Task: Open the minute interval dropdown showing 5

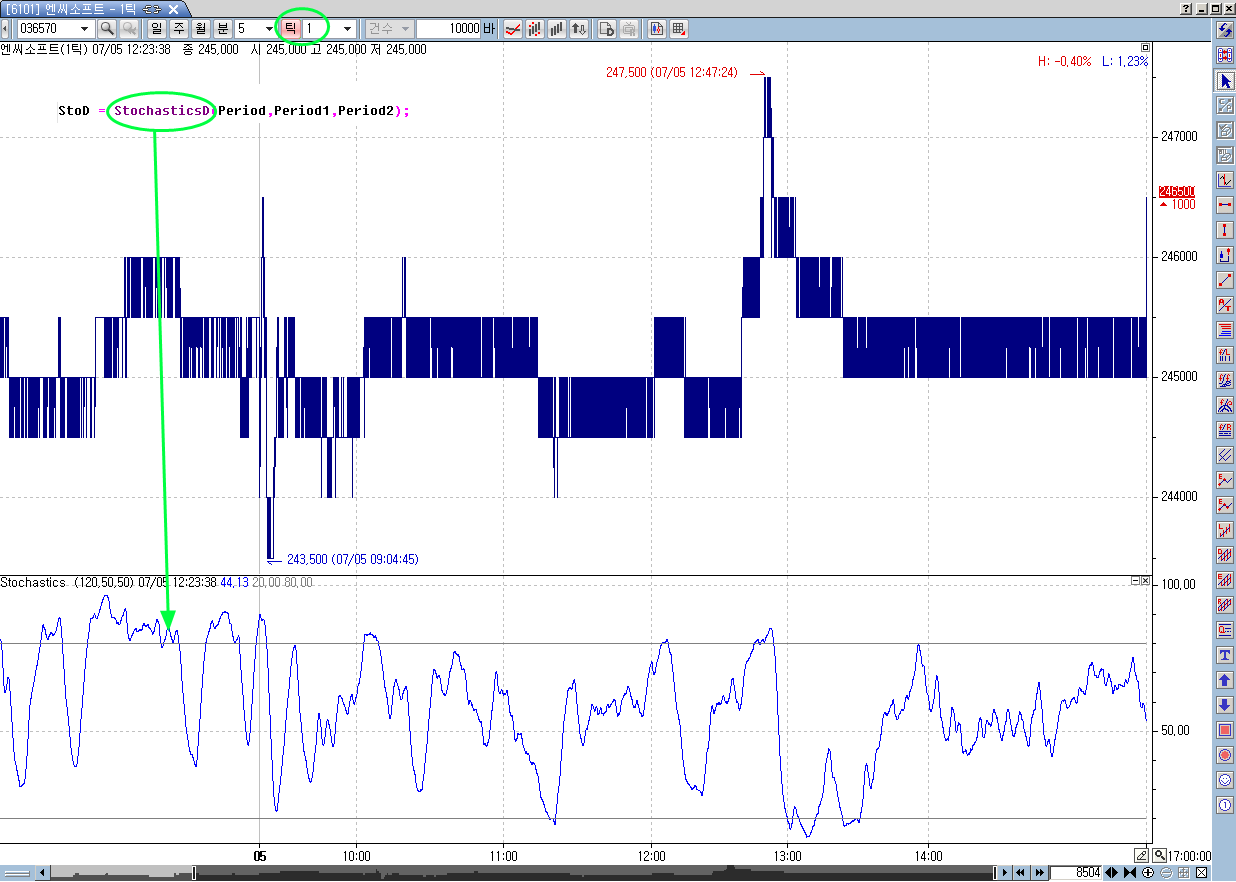Action: pyautogui.click(x=270, y=29)
